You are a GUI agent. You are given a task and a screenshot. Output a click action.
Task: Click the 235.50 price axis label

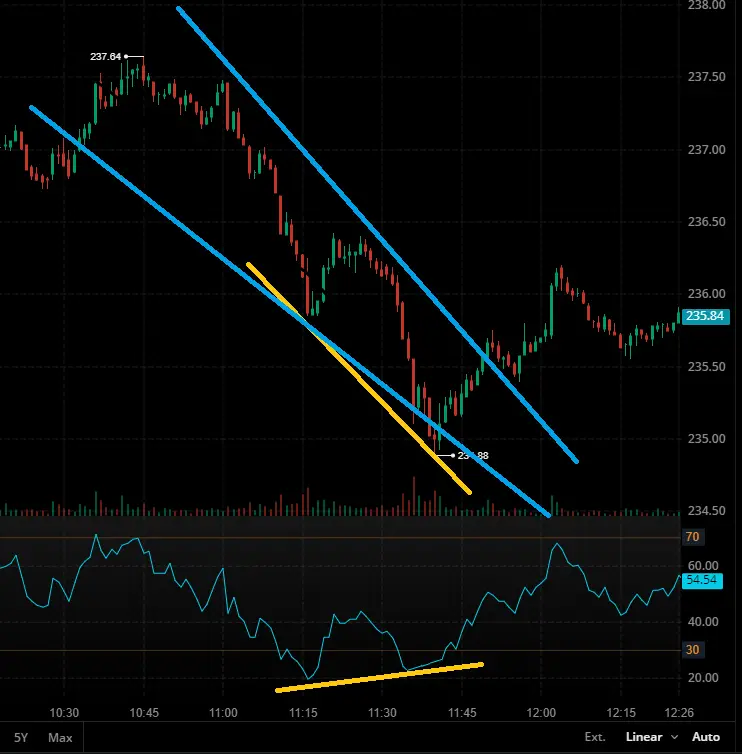point(706,366)
